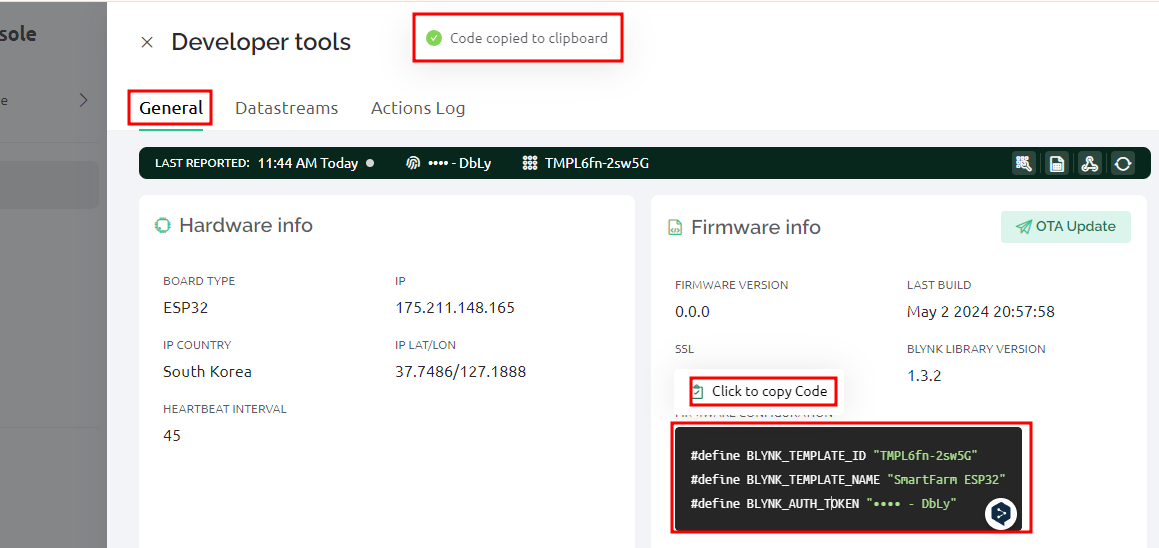Viewport: 1159px width, 548px height.
Task: Close the Developer tools panel
Action: click(x=147, y=42)
